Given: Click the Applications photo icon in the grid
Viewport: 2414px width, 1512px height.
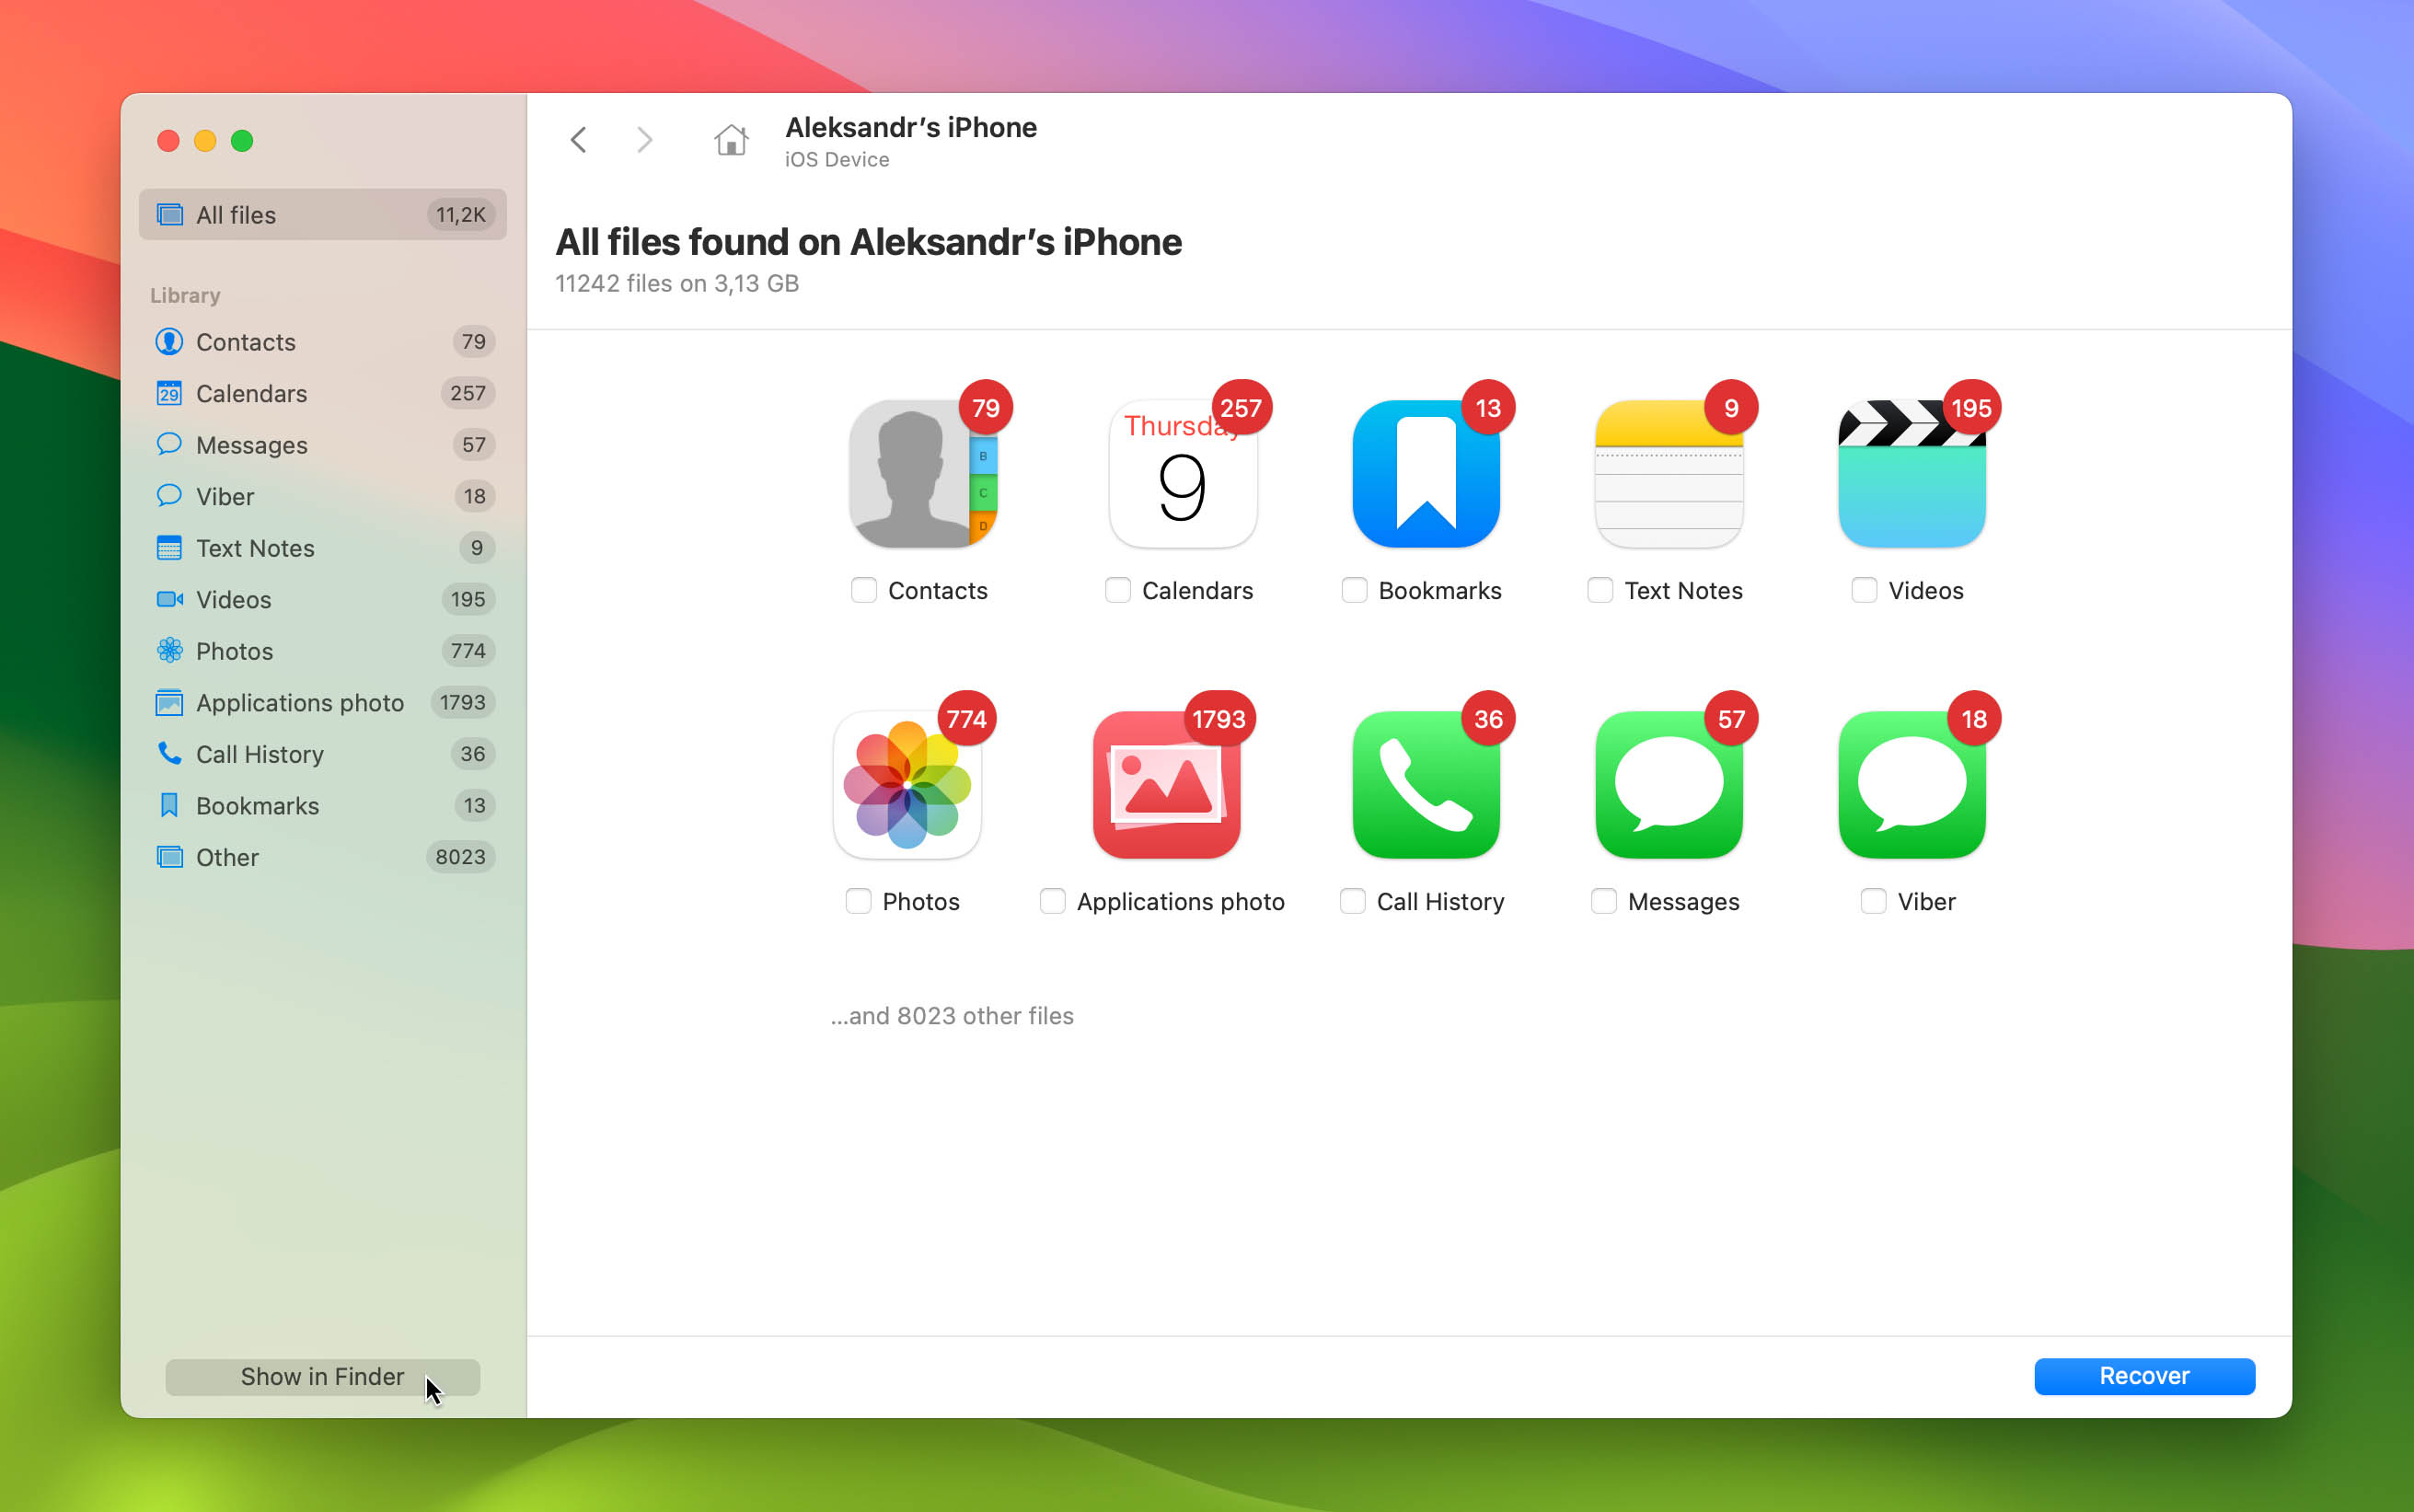Looking at the screenshot, I should coord(1166,783).
